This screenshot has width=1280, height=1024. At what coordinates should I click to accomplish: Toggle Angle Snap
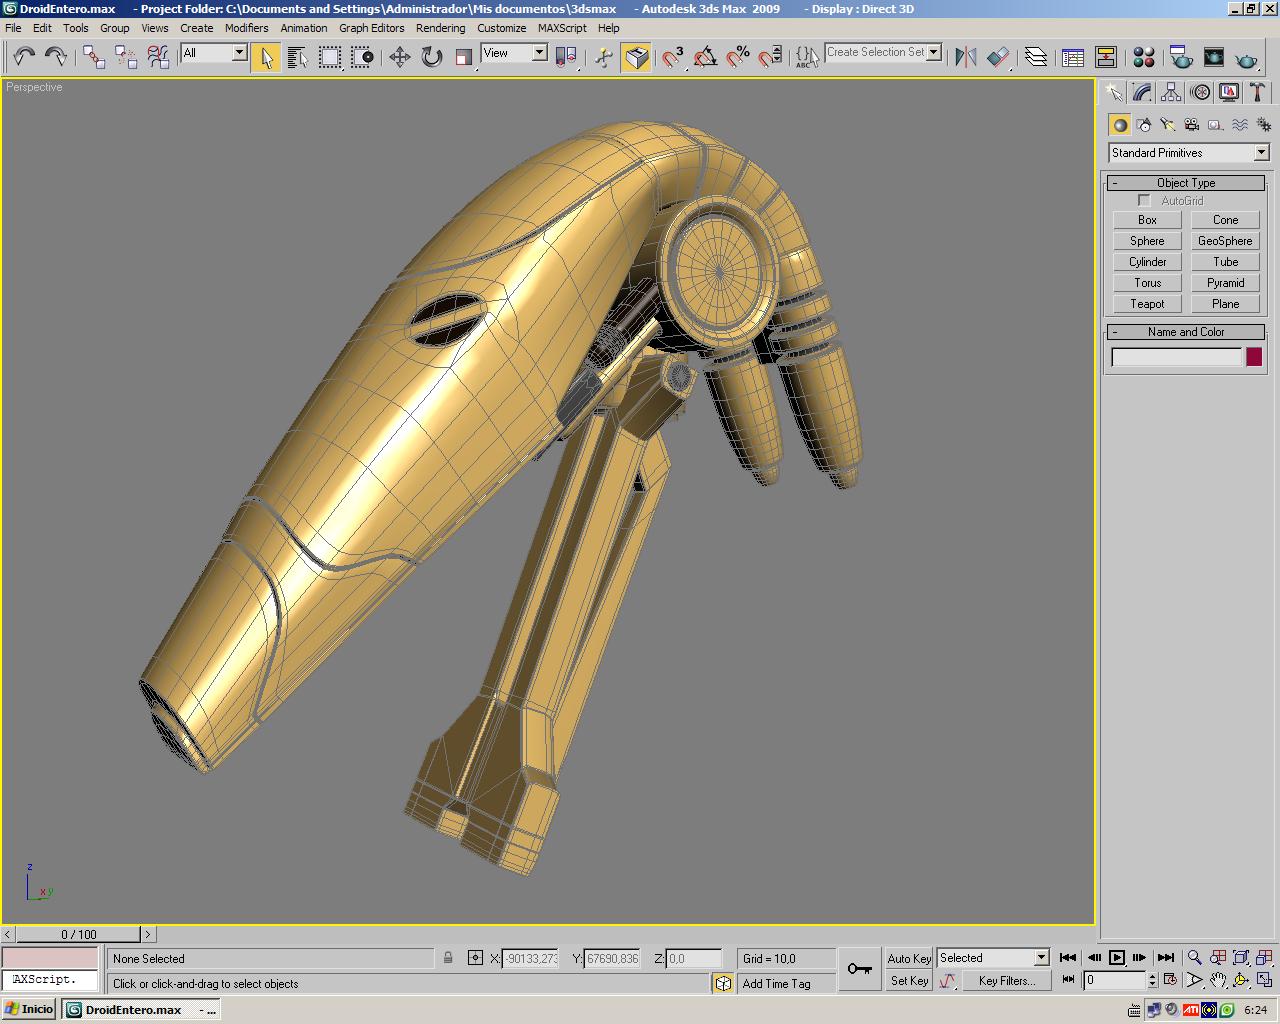[706, 57]
